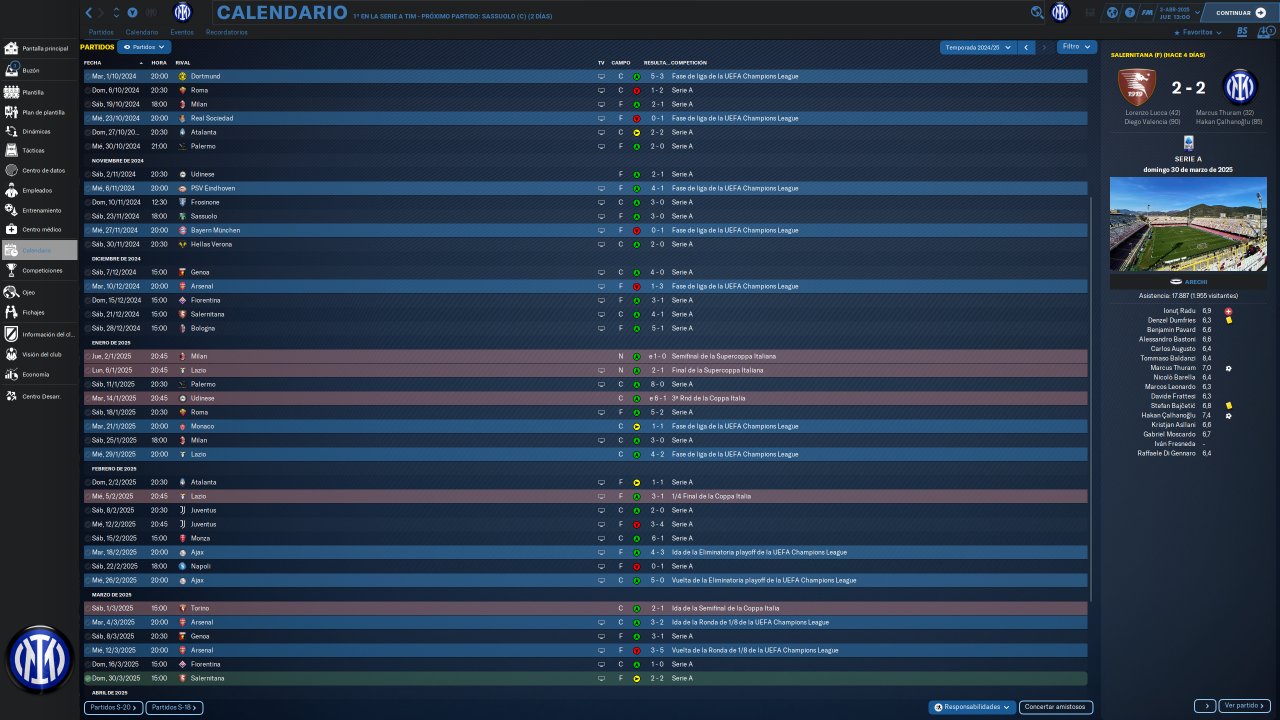
Task: Open Información del club in the sidebar
Action: pyautogui.click(x=38, y=334)
